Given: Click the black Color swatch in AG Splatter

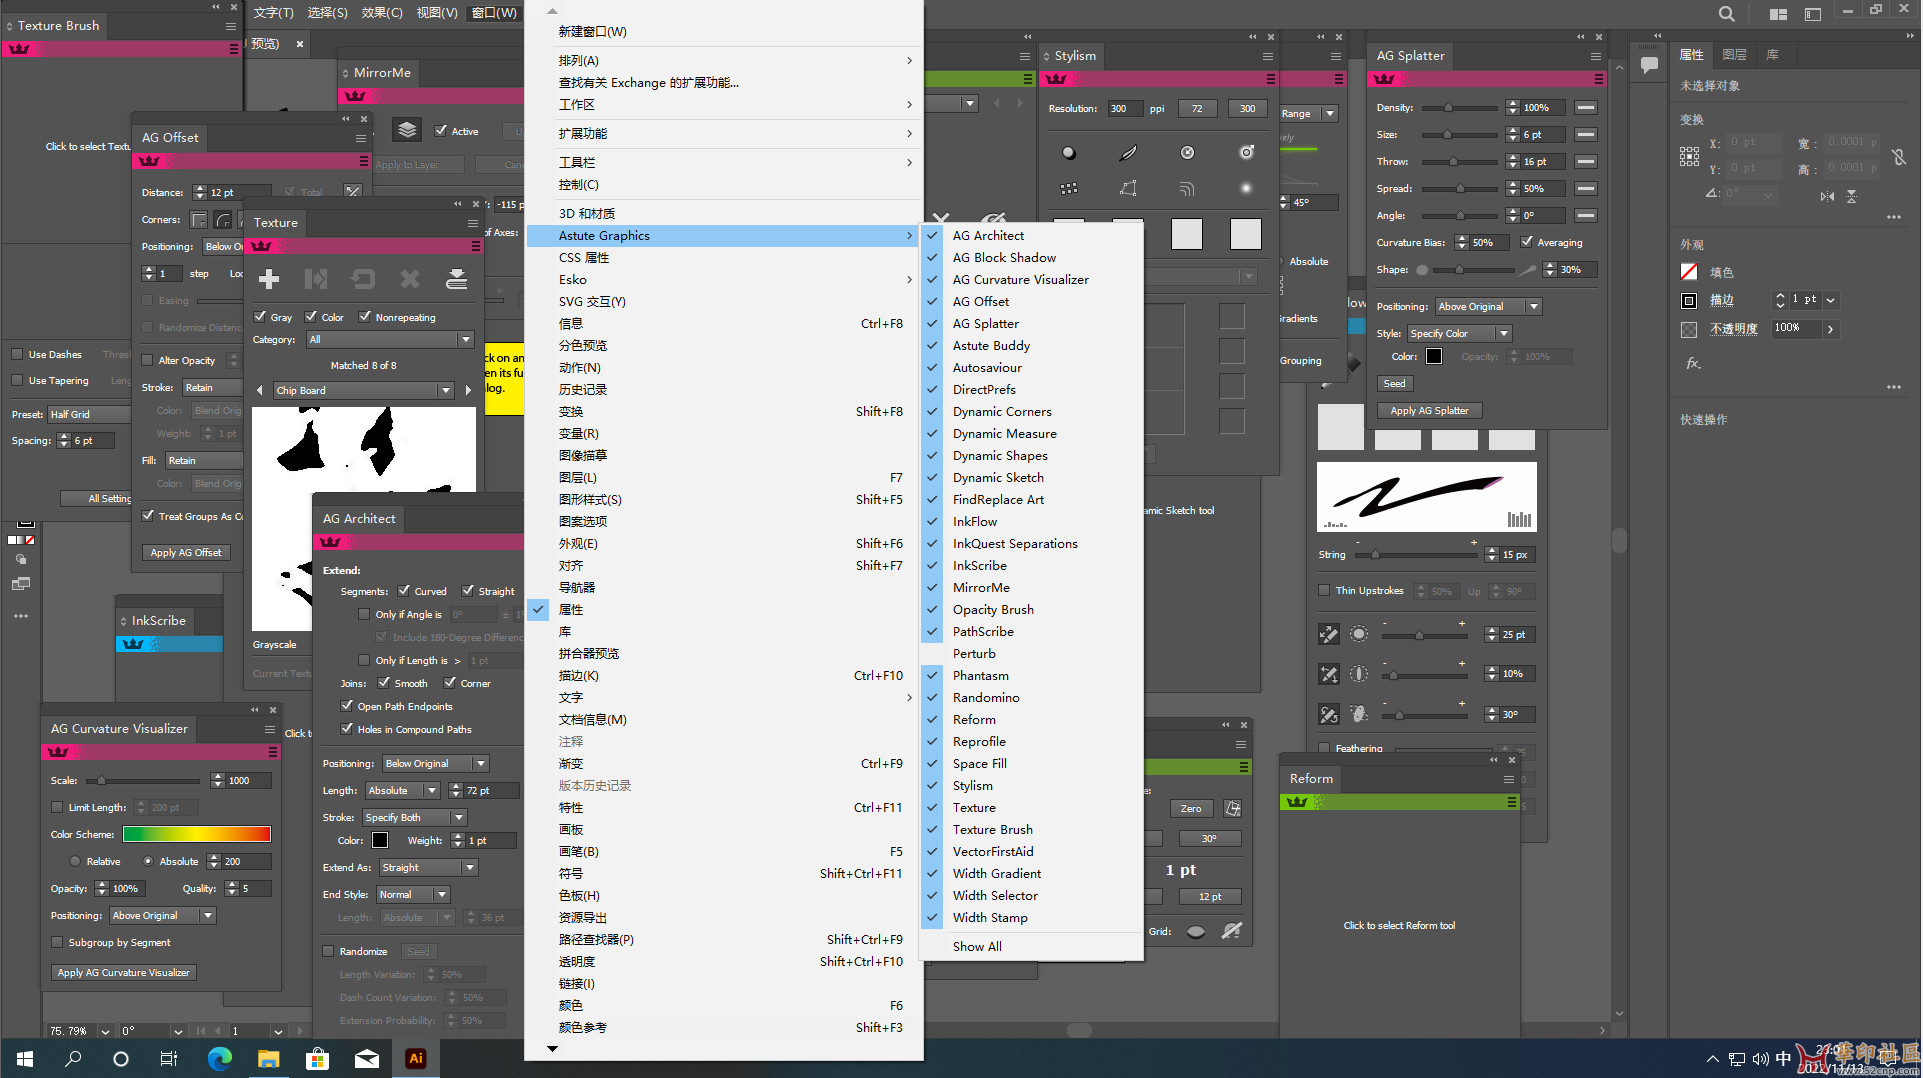Looking at the screenshot, I should pos(1434,356).
